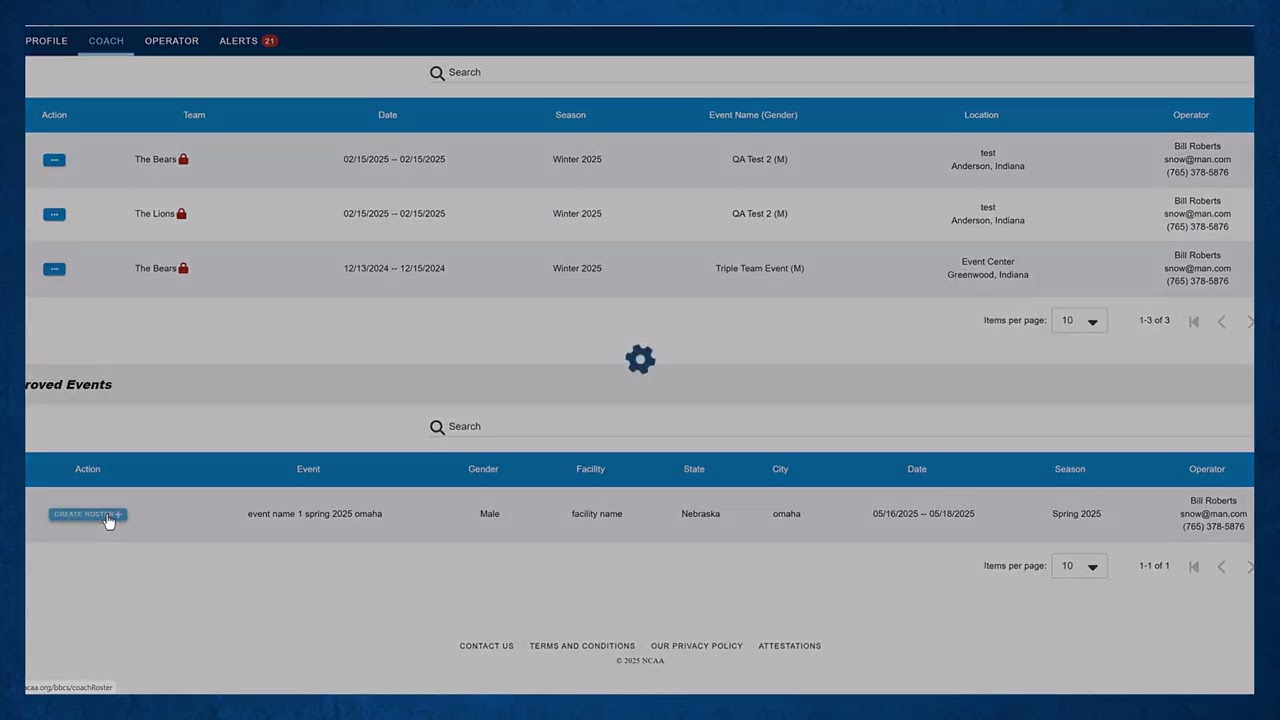The width and height of the screenshot is (1280, 720).
Task: Sort top table by Location header
Action: [981, 115]
